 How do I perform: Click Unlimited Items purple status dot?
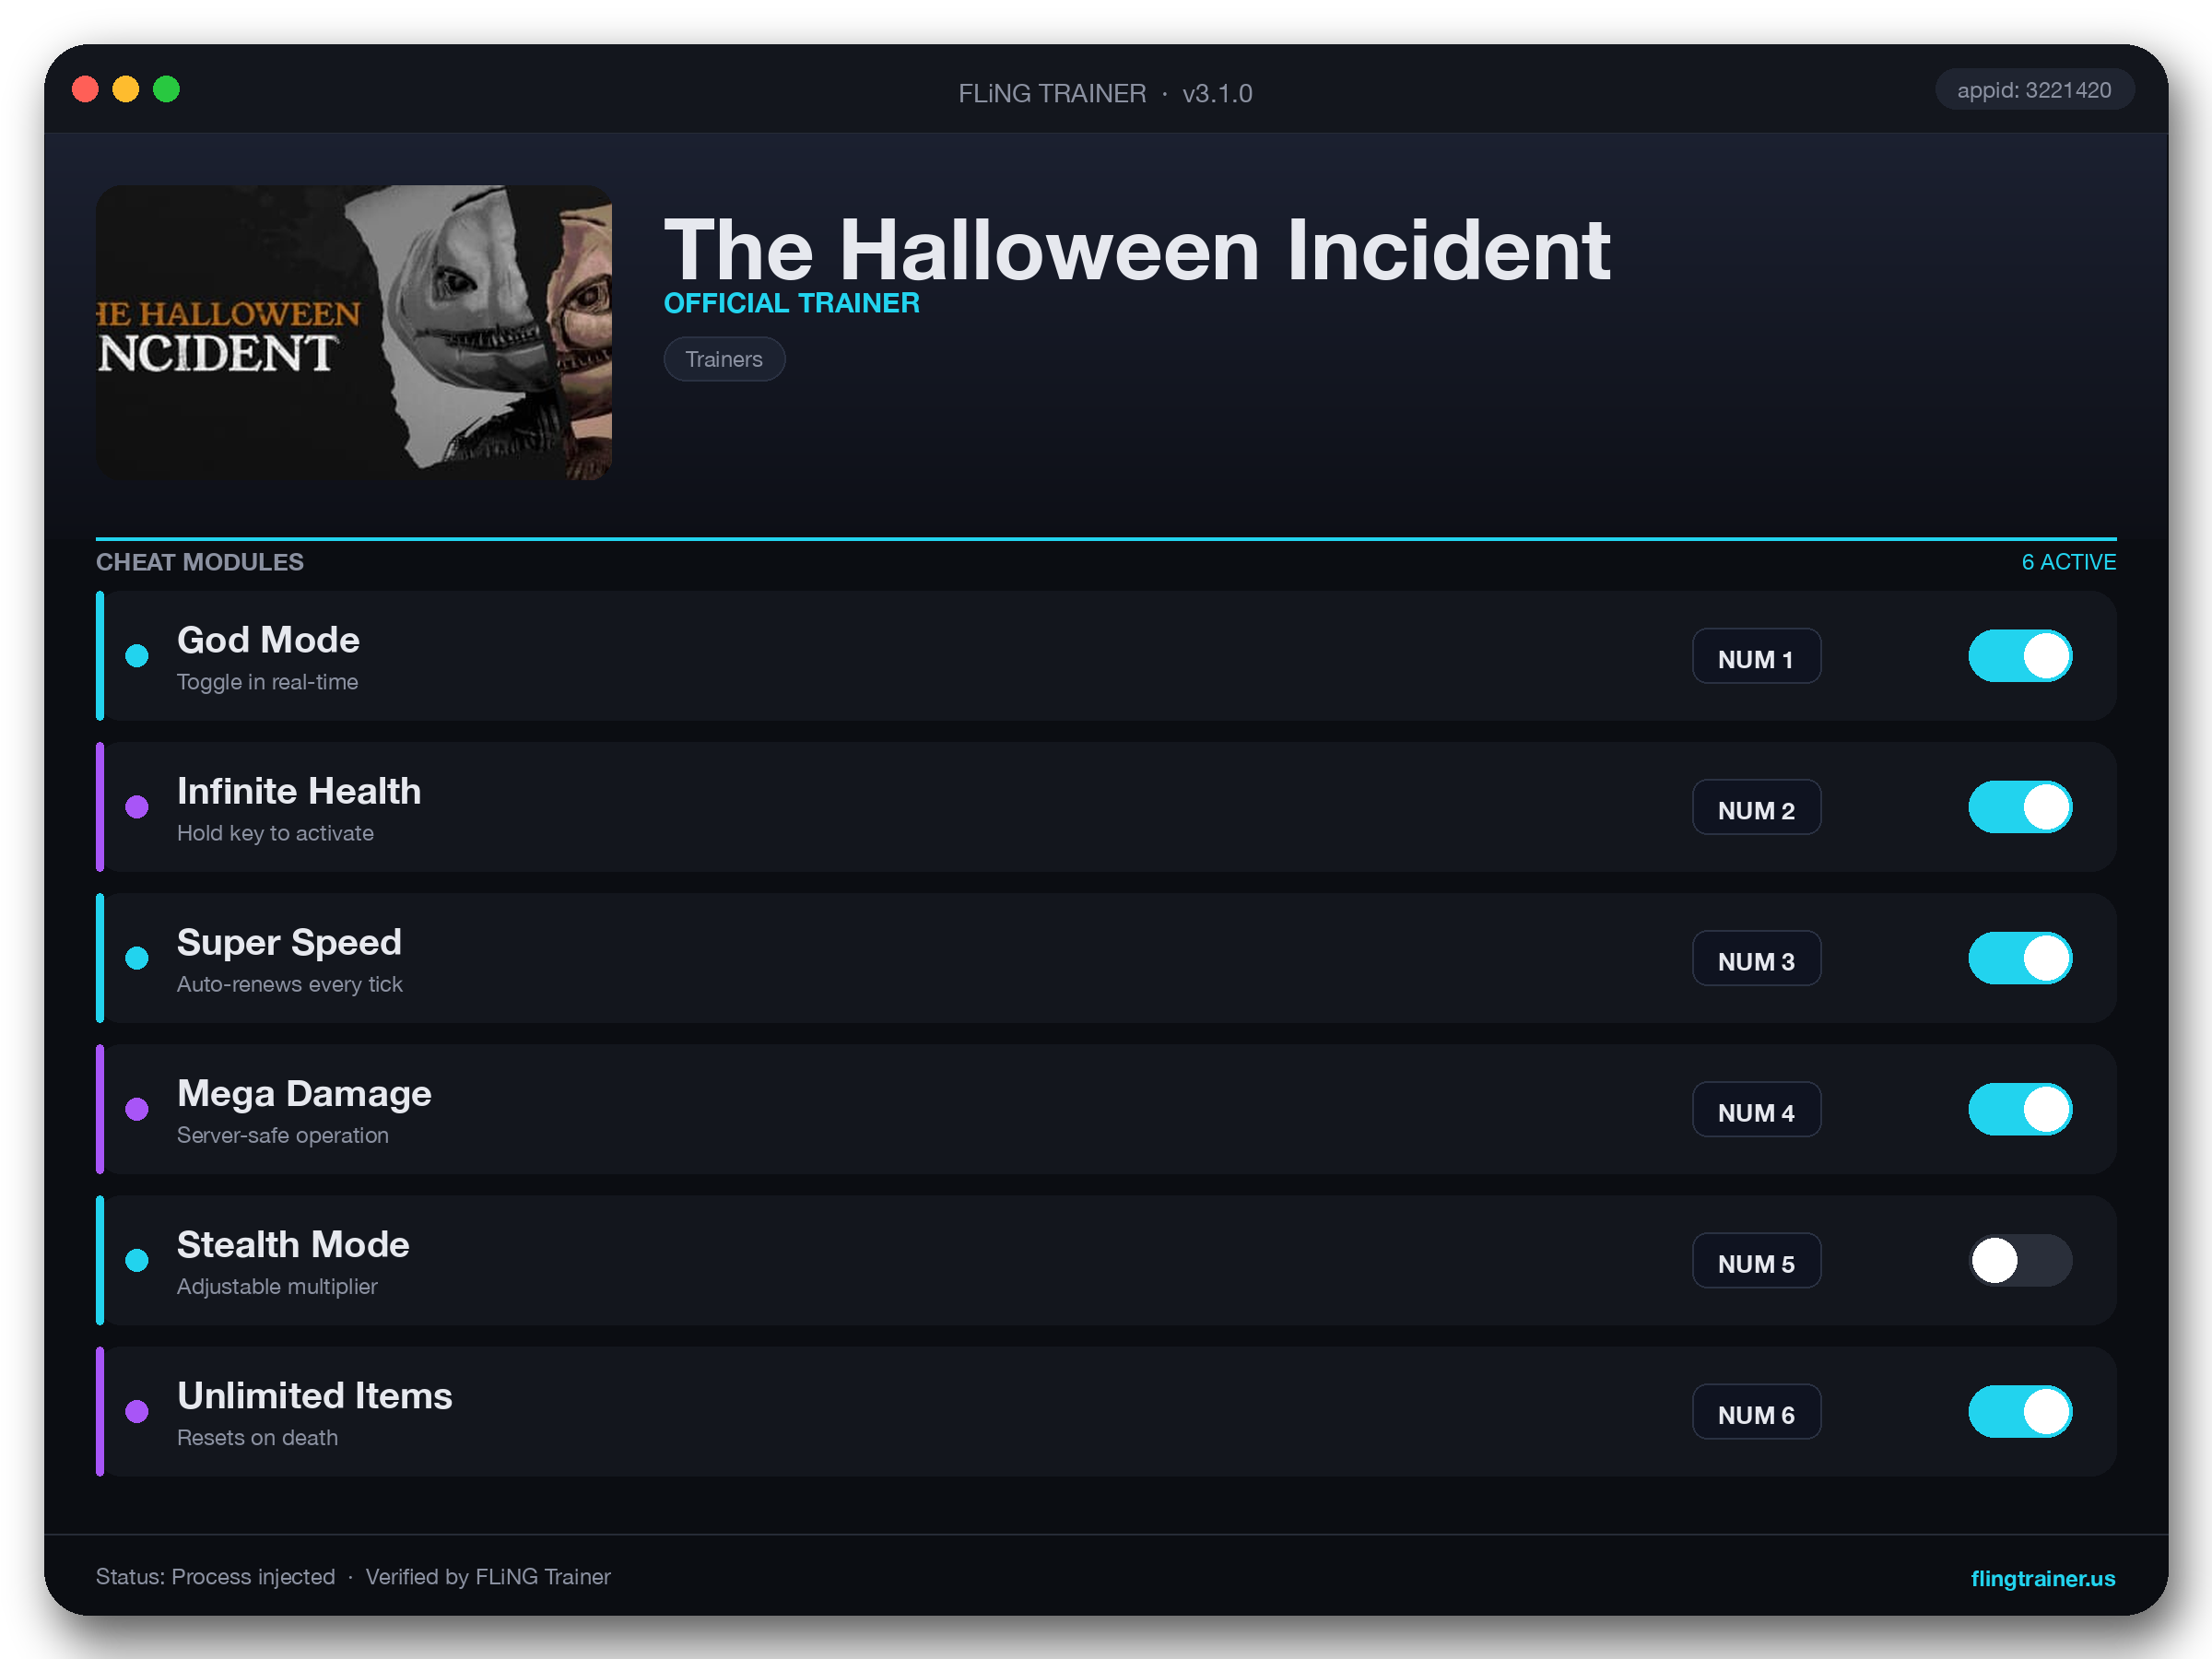[137, 1411]
